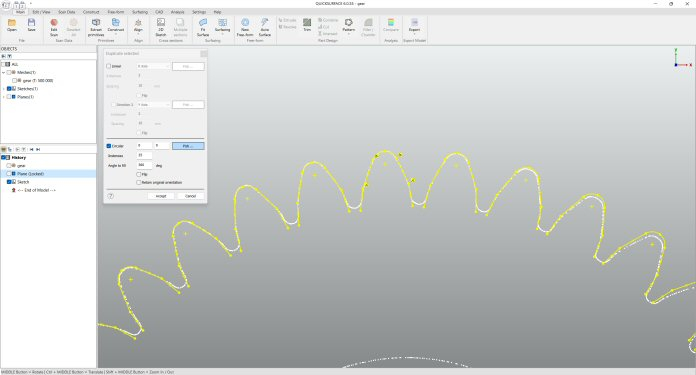The width and height of the screenshot is (696, 375).
Task: Click the New Free-form icon
Action: pyautogui.click(x=245, y=27)
